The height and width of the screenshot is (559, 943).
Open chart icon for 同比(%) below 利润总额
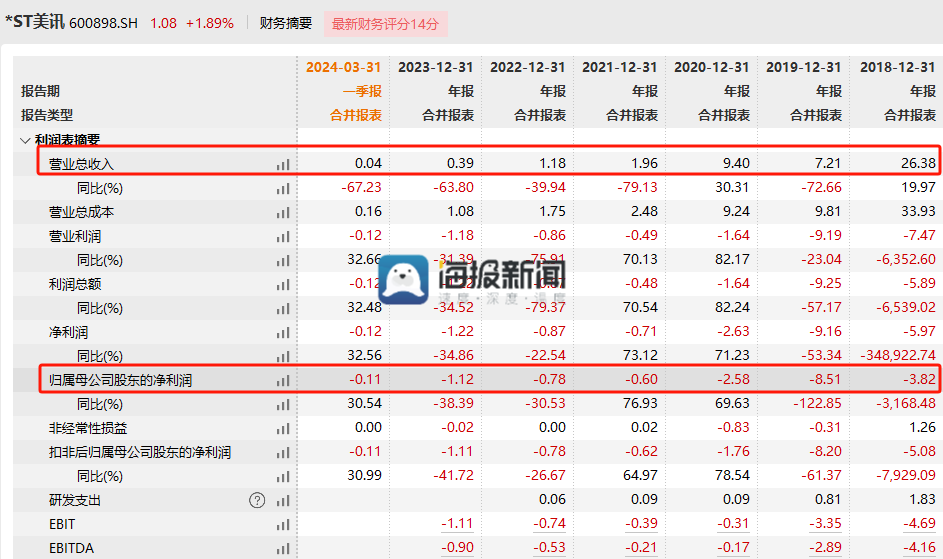click(x=283, y=309)
